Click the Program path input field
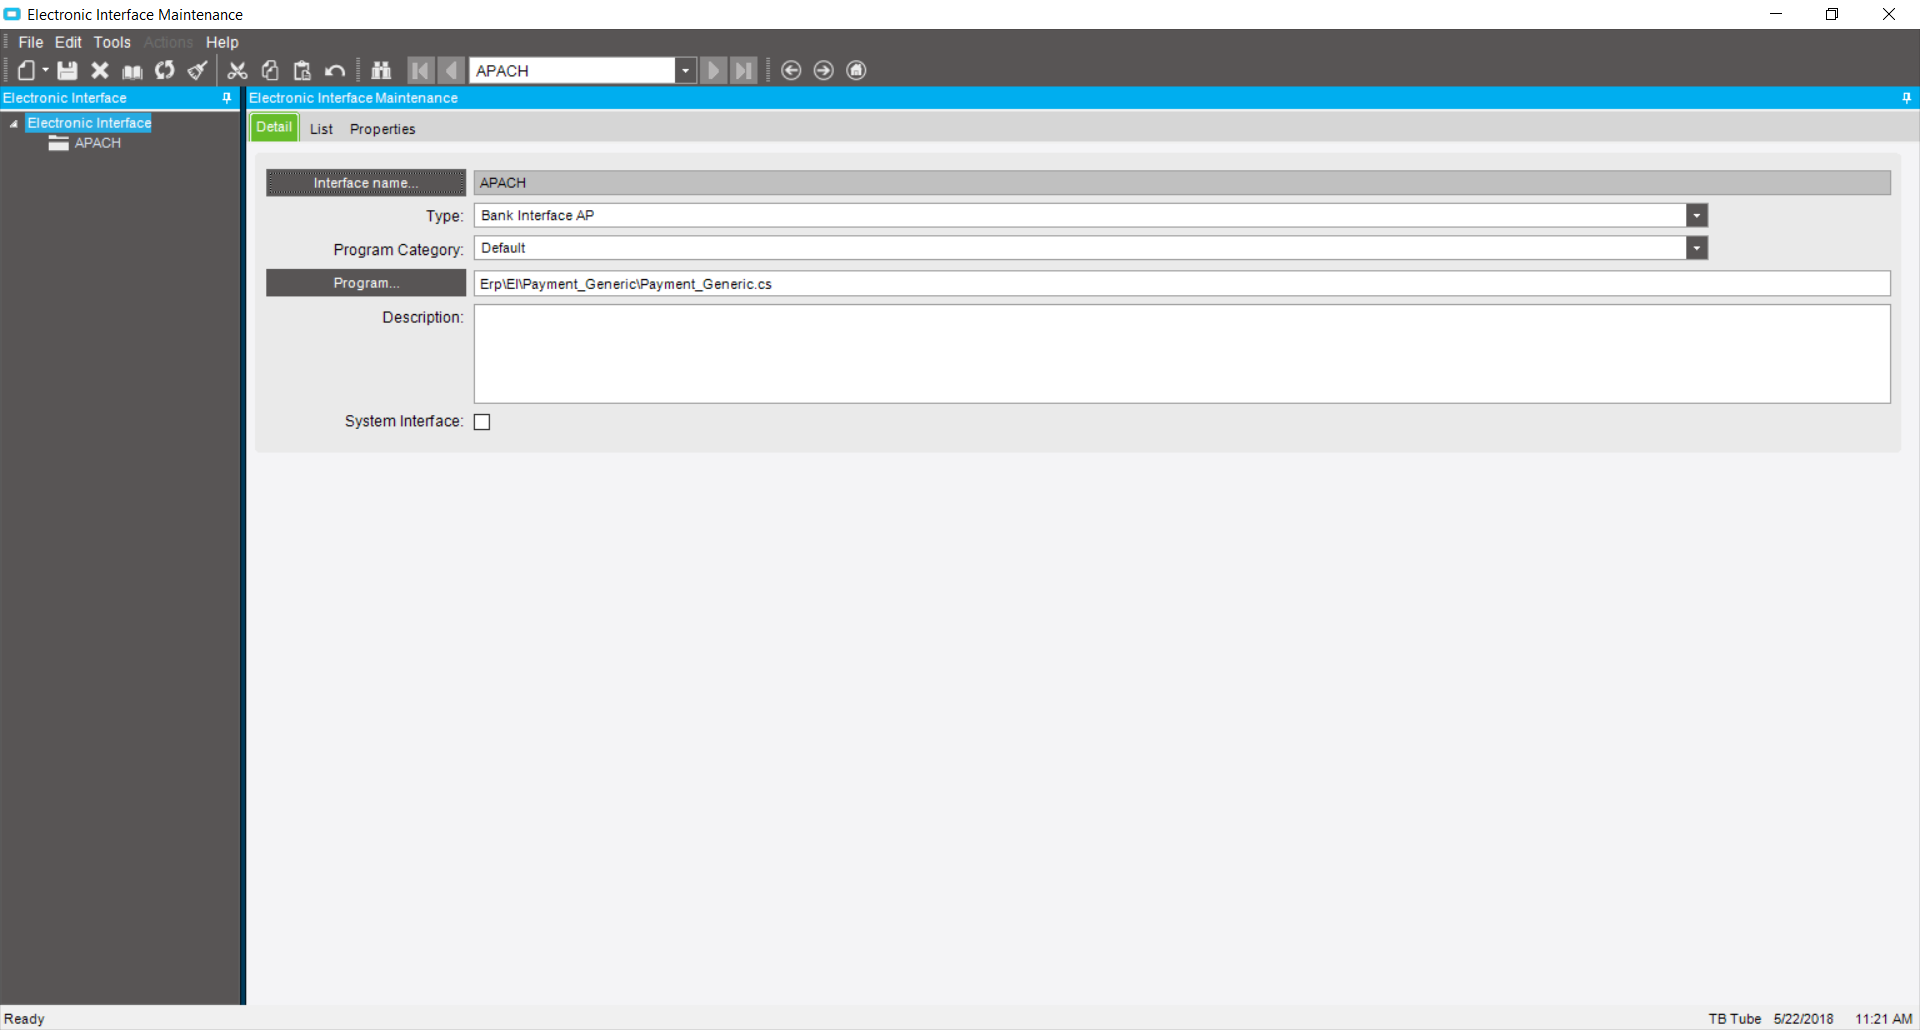This screenshot has height=1030, width=1920. (x=1182, y=284)
